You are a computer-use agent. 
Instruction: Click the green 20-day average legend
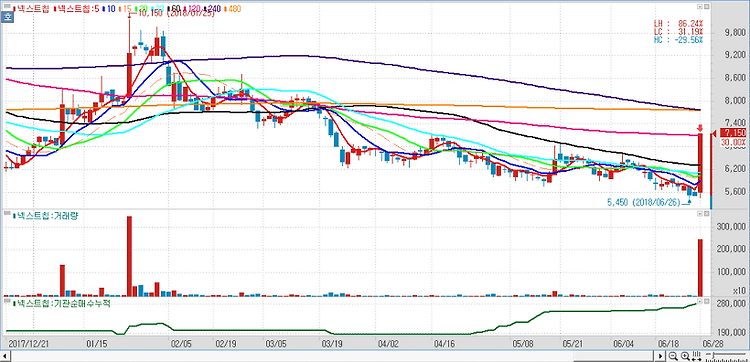click(142, 9)
